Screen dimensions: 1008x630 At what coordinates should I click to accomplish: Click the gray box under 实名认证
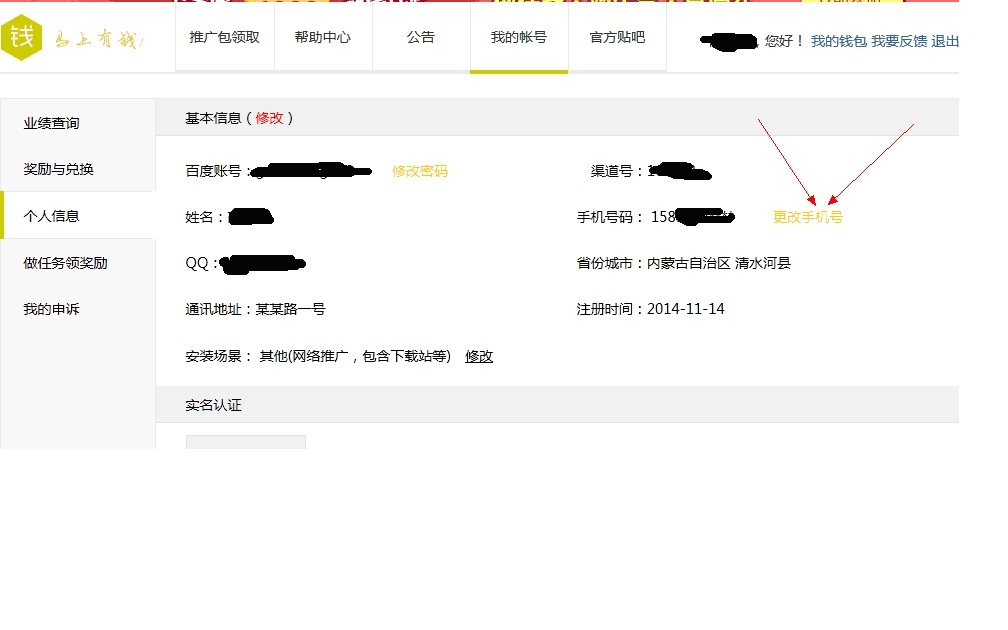click(246, 442)
